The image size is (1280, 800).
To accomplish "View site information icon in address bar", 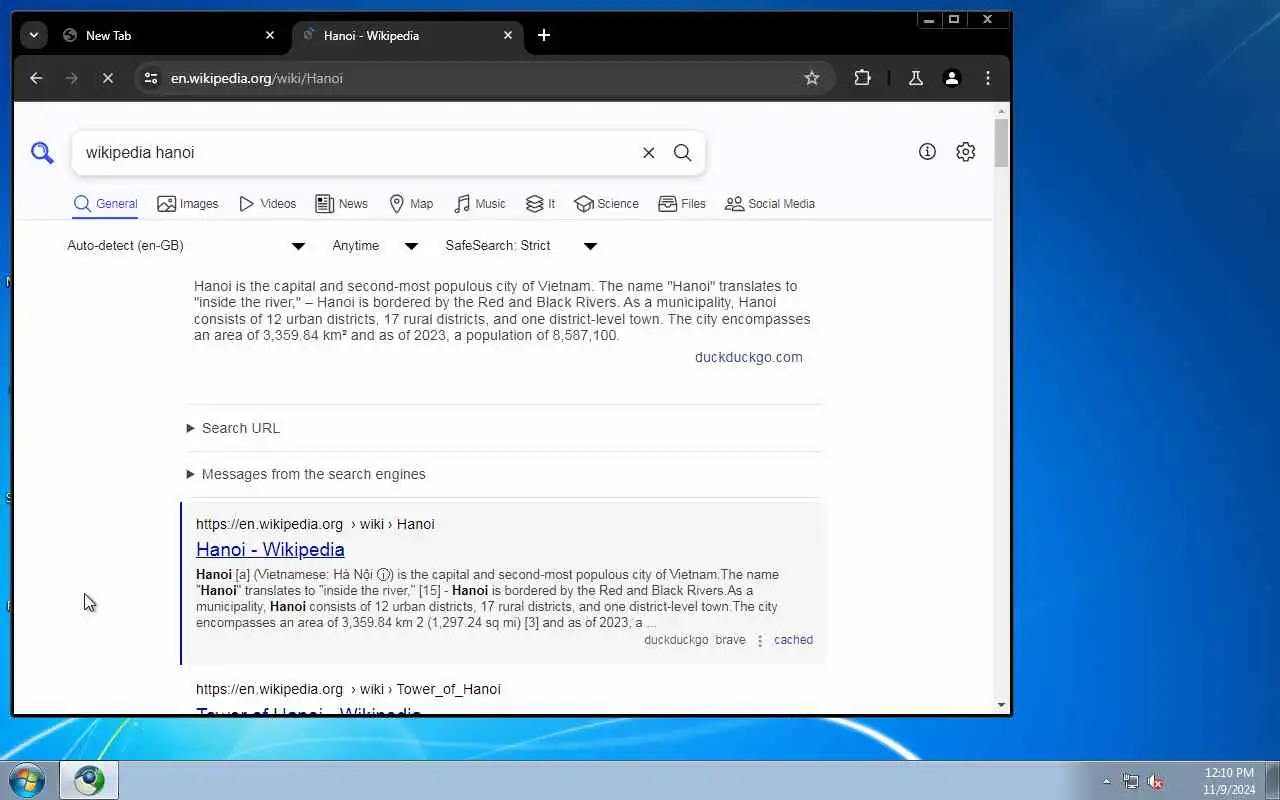I will 150,78.
